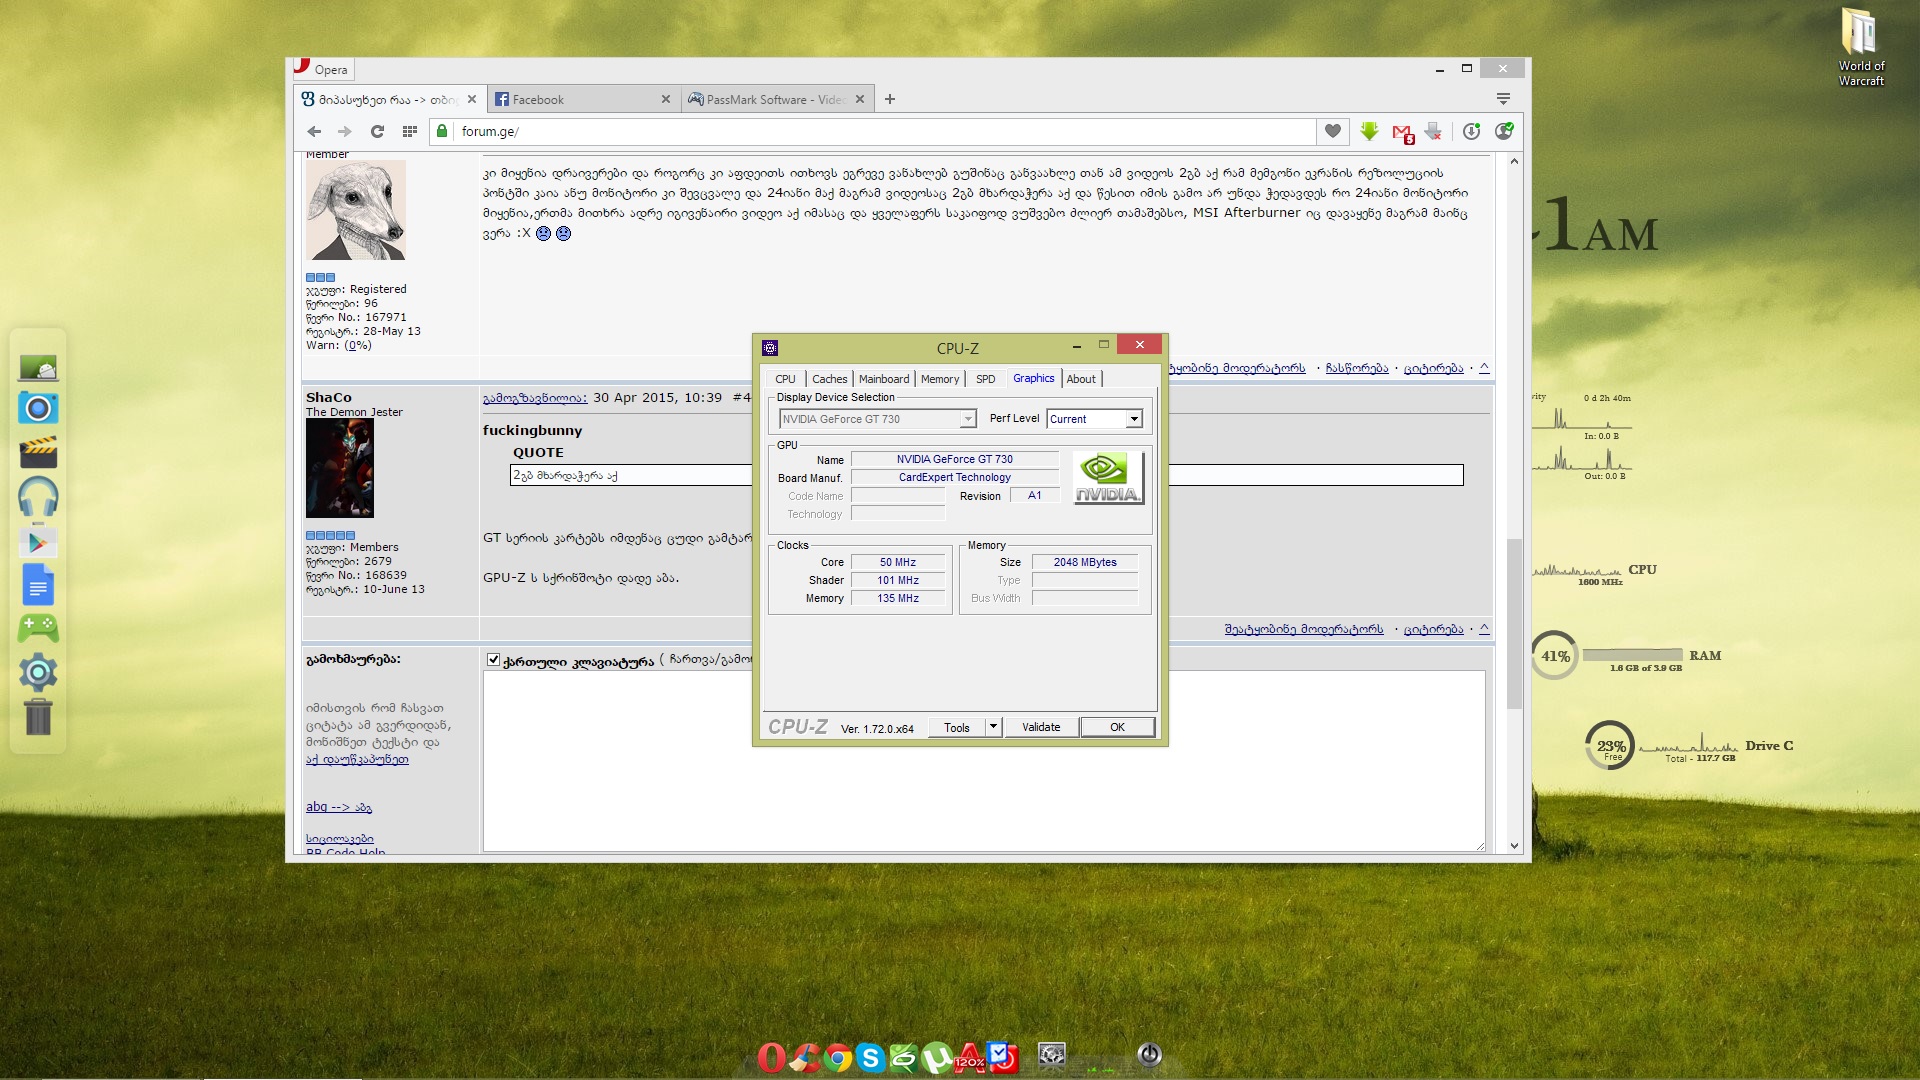Click the Gmail extension icon with badge
Viewport: 1920px width, 1080px height.
[x=1402, y=132]
